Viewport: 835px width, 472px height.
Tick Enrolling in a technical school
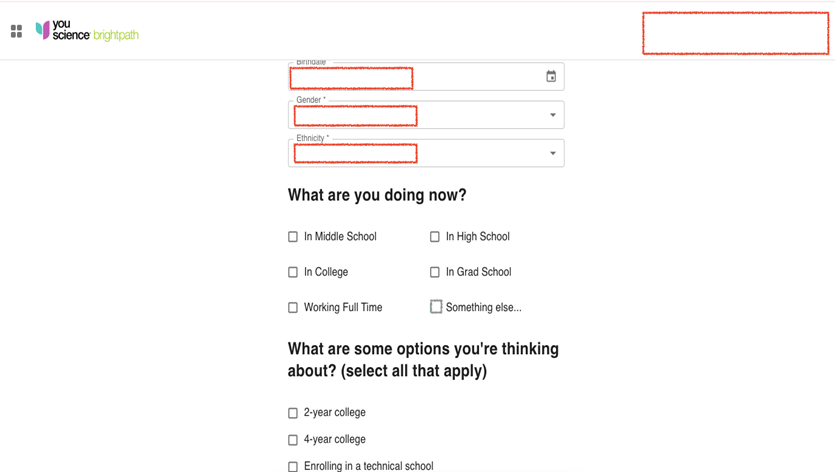coord(293,467)
